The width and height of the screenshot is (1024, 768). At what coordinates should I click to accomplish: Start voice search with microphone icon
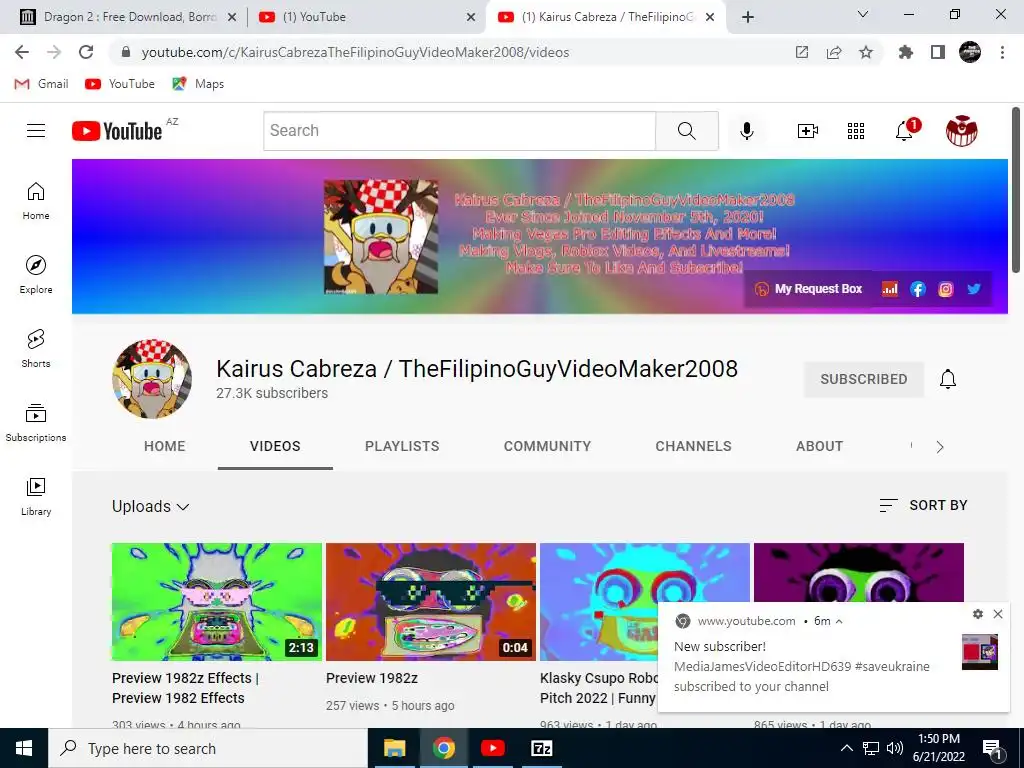point(746,131)
